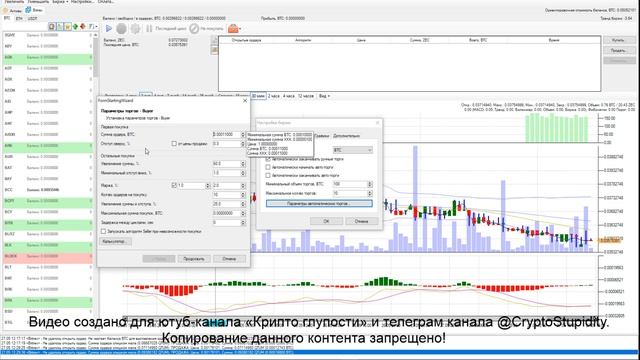Open the gear icon in main toolbar
The height and width of the screenshot is (360, 640).
click(135, 29)
